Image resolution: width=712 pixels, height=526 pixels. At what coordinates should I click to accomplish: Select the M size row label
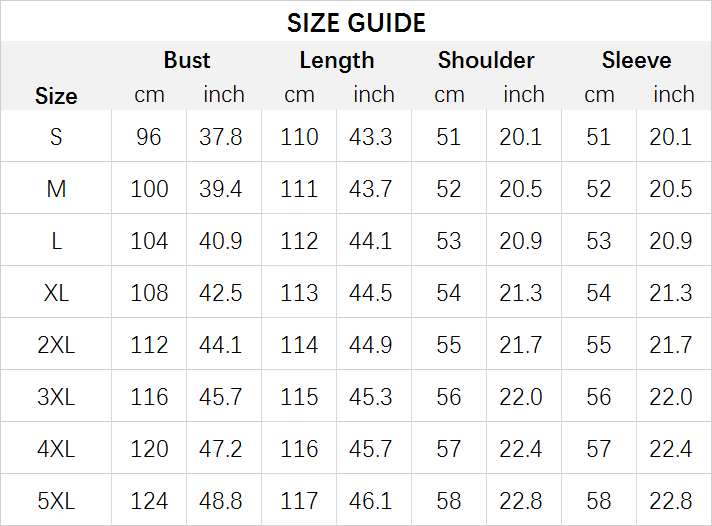coord(56,189)
